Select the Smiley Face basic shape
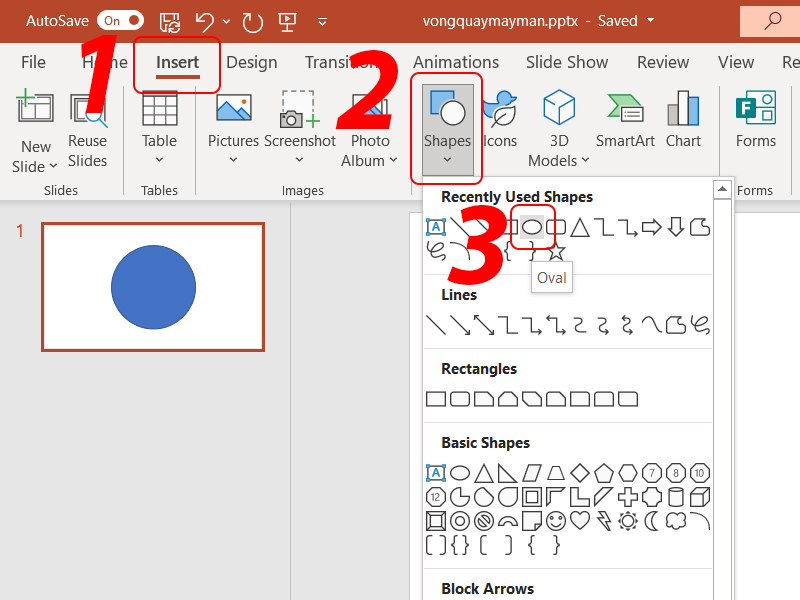This screenshot has height=600, width=800. (x=558, y=521)
